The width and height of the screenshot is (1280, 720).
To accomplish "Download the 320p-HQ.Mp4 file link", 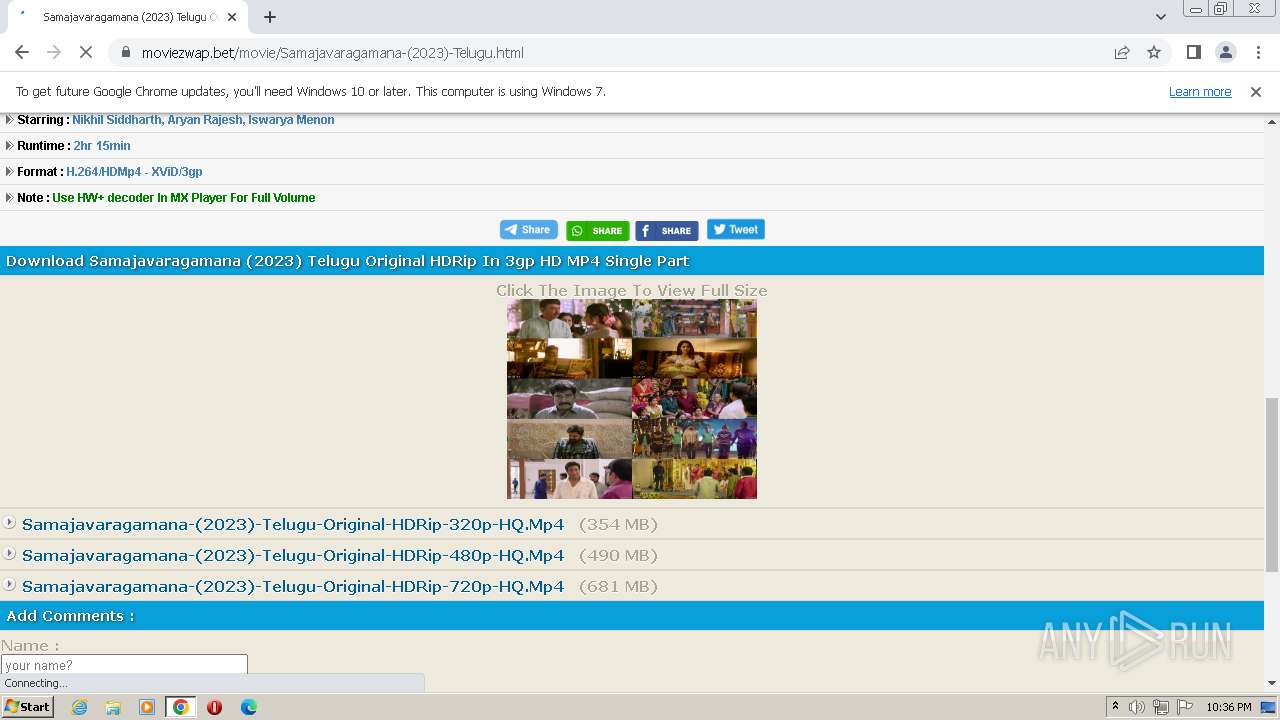I will point(293,524).
